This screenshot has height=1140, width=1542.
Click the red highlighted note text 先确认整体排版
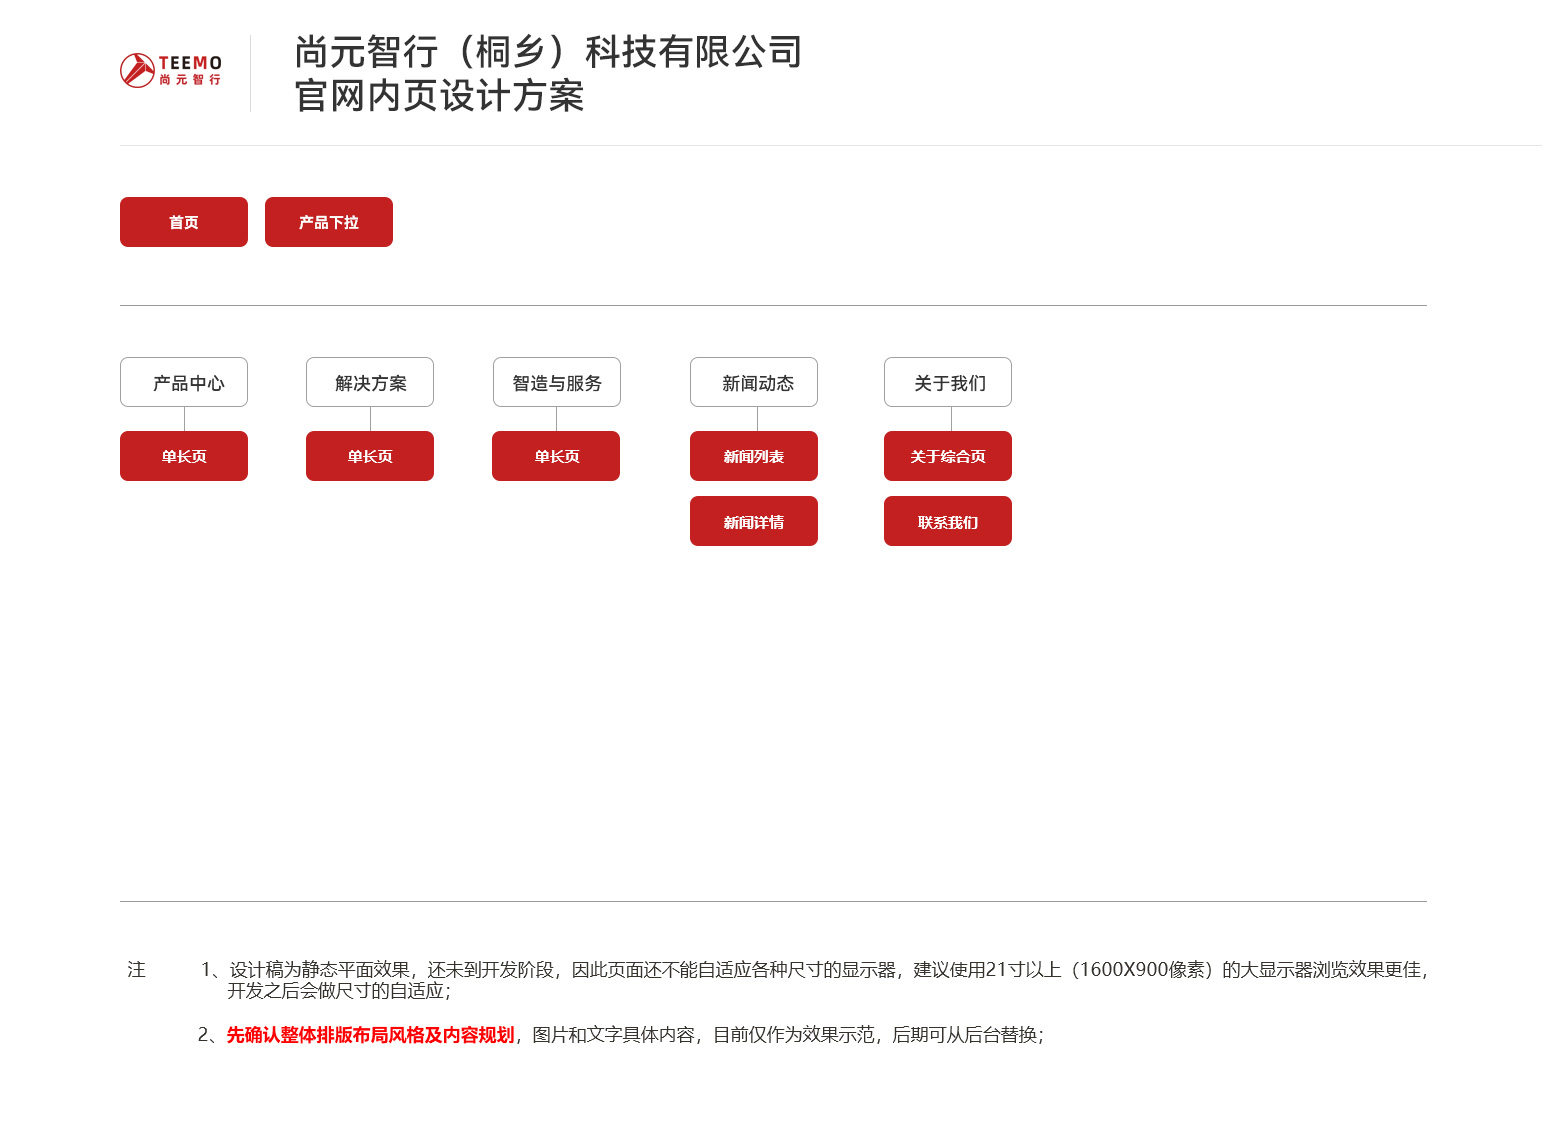(x=370, y=1035)
